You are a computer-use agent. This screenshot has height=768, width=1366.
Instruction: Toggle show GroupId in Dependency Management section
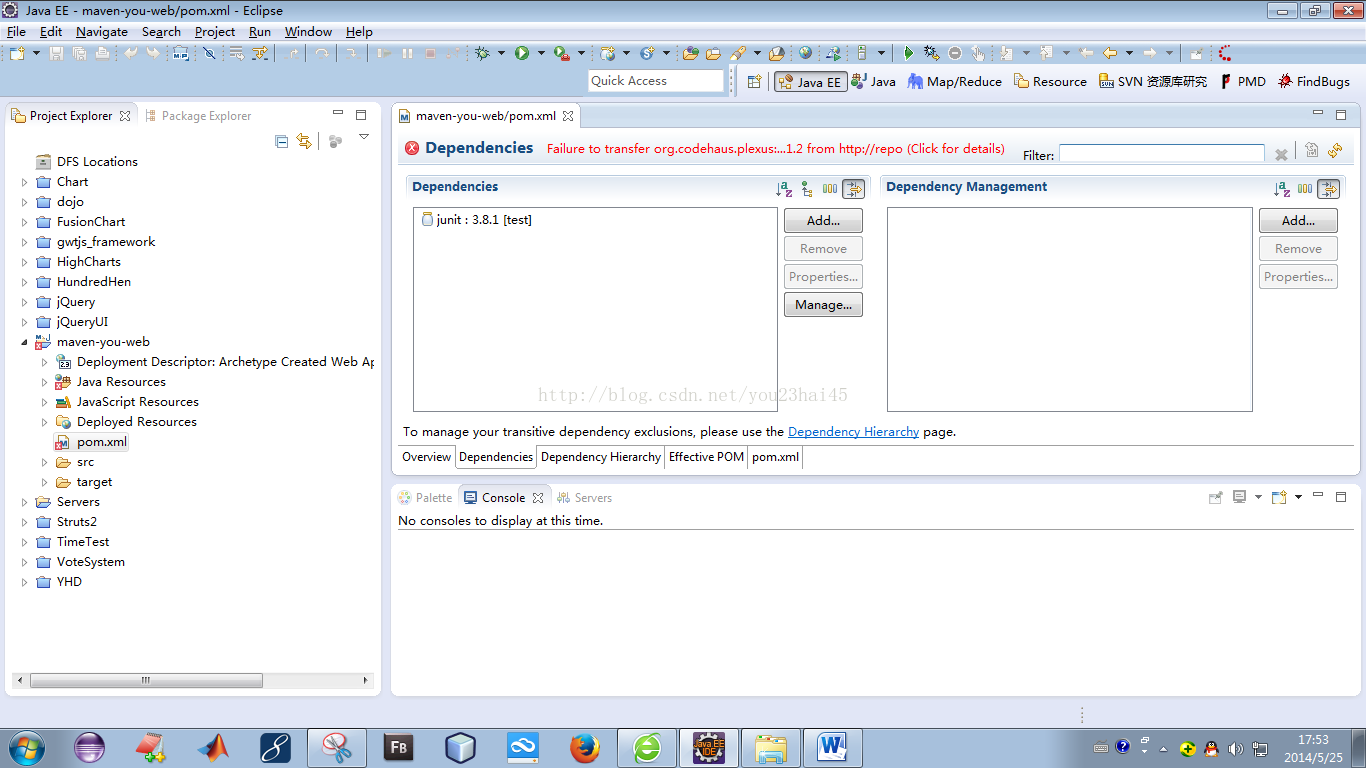pyautogui.click(x=1305, y=188)
